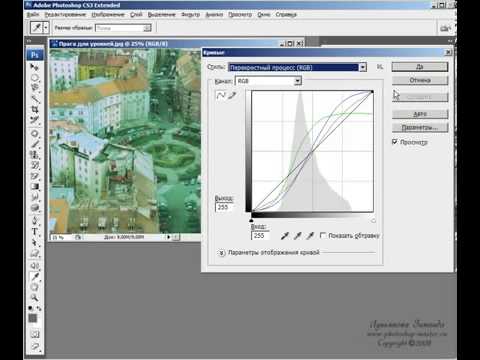Viewport: 480px width, 360px height.
Task: Click the black point slider under graph
Action: (251, 220)
